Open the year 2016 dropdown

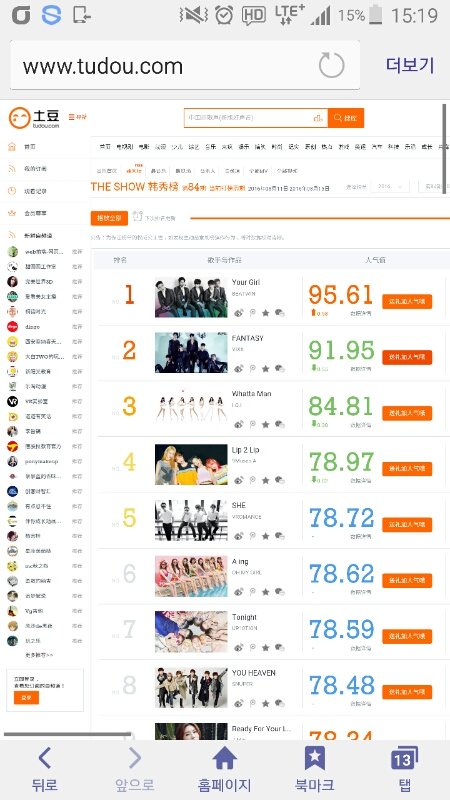390,187
